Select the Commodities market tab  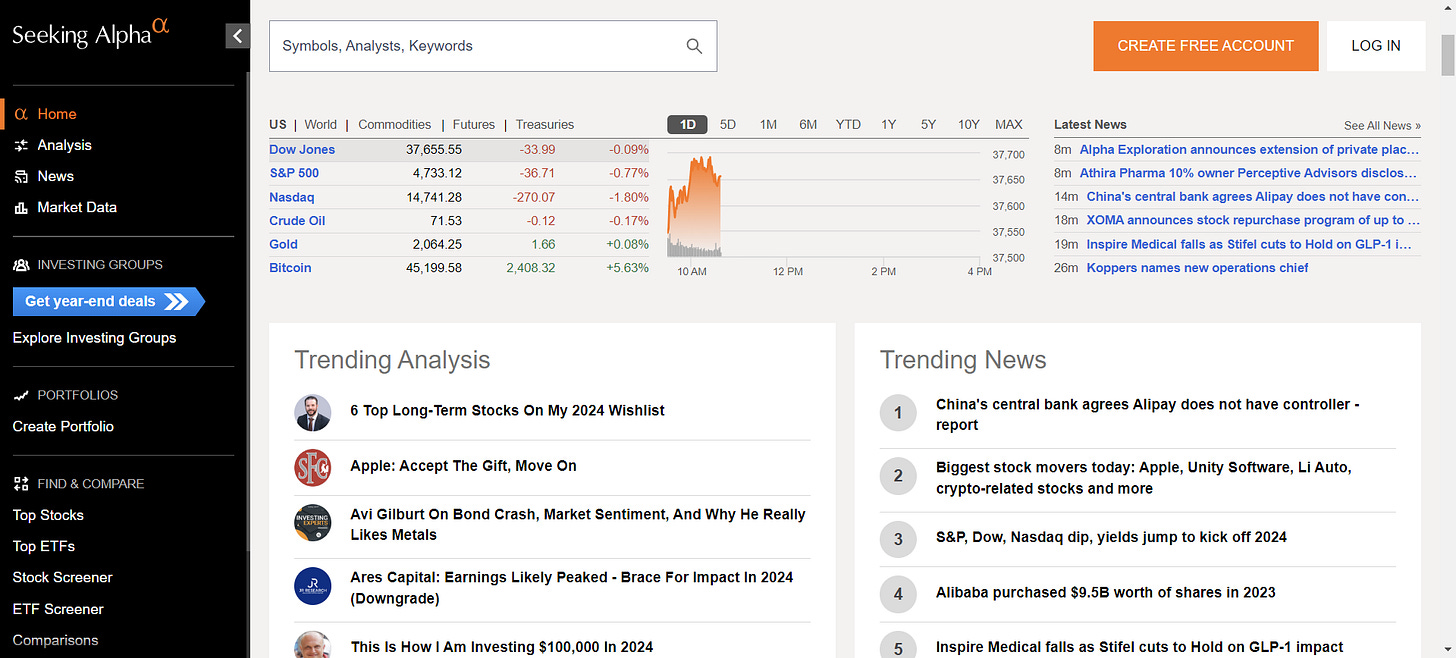click(395, 125)
